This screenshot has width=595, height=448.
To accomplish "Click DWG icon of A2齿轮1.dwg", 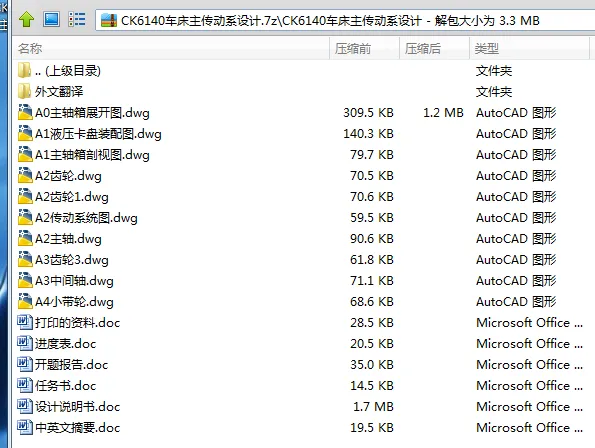I will [25, 196].
